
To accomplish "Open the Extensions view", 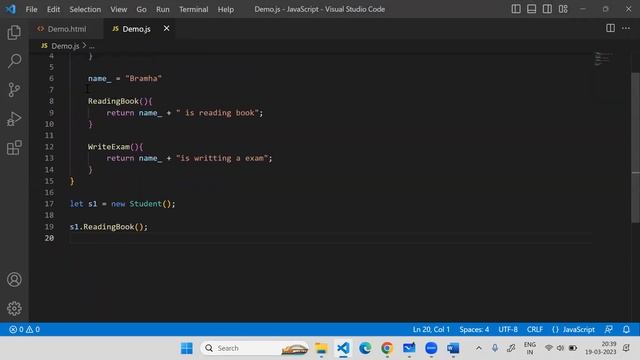I will (x=14, y=148).
